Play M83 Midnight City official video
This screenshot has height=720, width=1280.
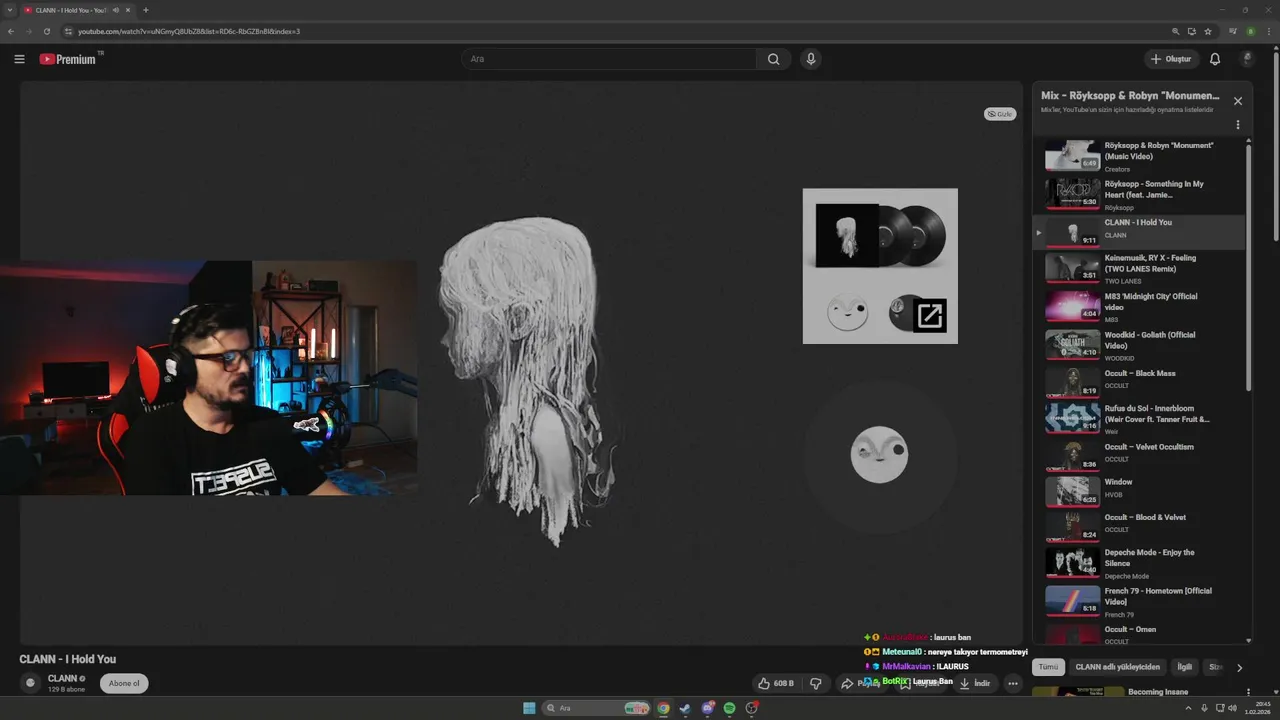pos(1139,307)
